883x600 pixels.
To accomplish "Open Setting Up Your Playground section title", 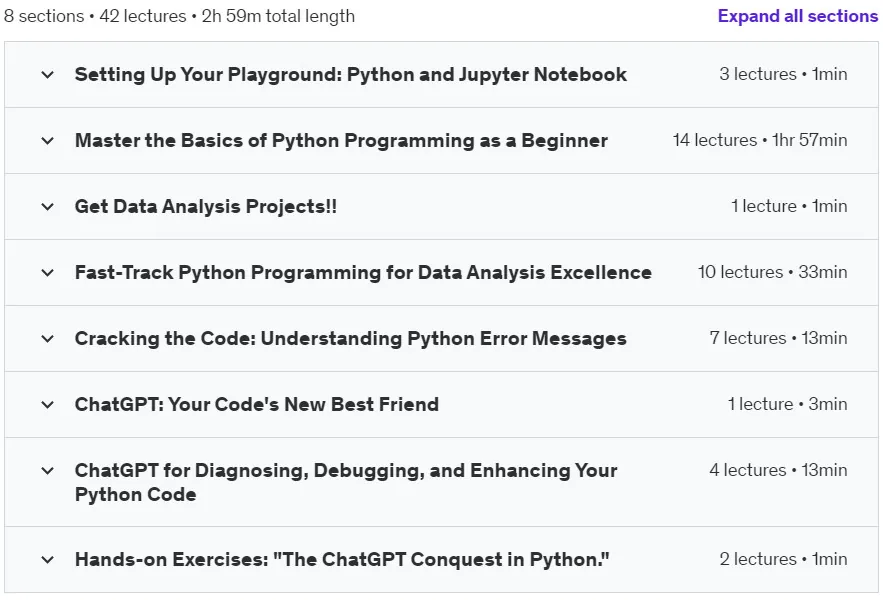I will [351, 74].
